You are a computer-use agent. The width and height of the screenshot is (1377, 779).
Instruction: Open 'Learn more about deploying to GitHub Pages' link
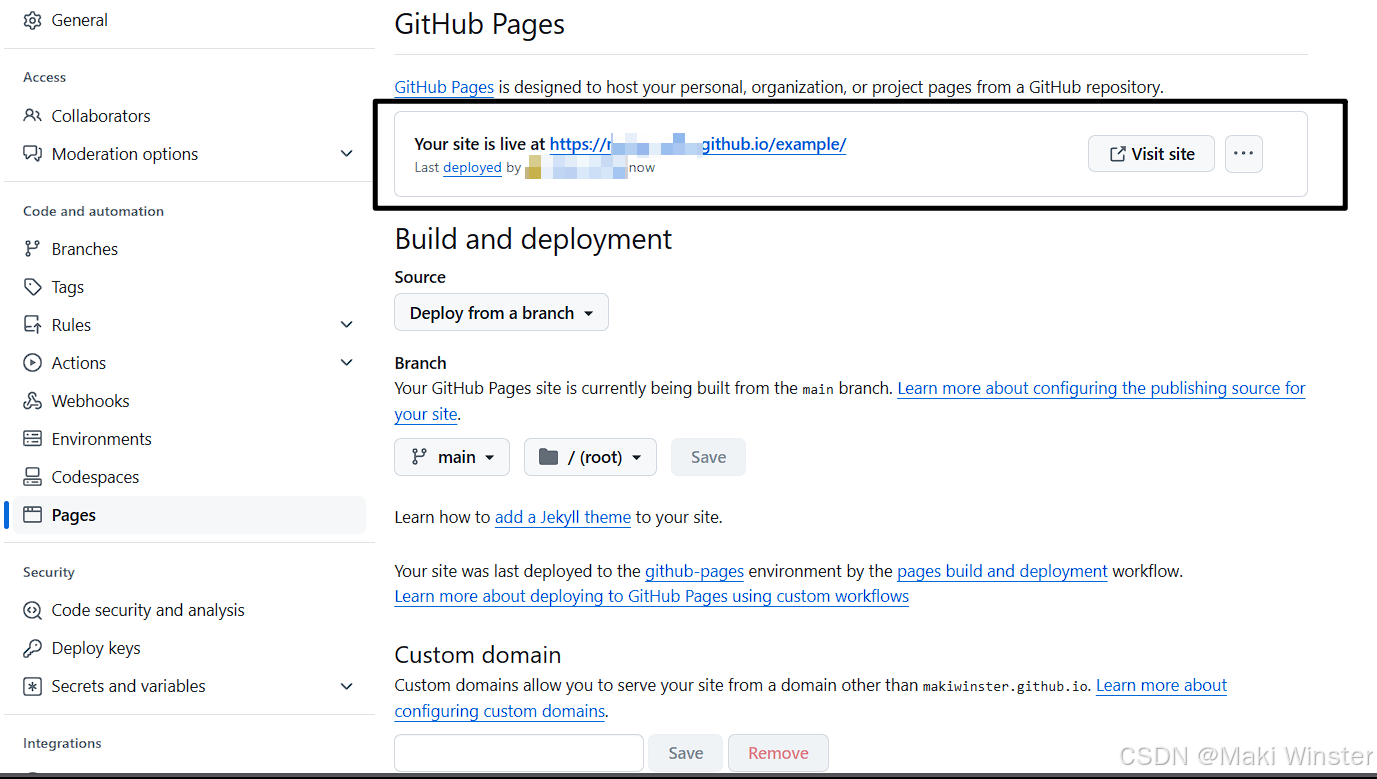point(652,596)
